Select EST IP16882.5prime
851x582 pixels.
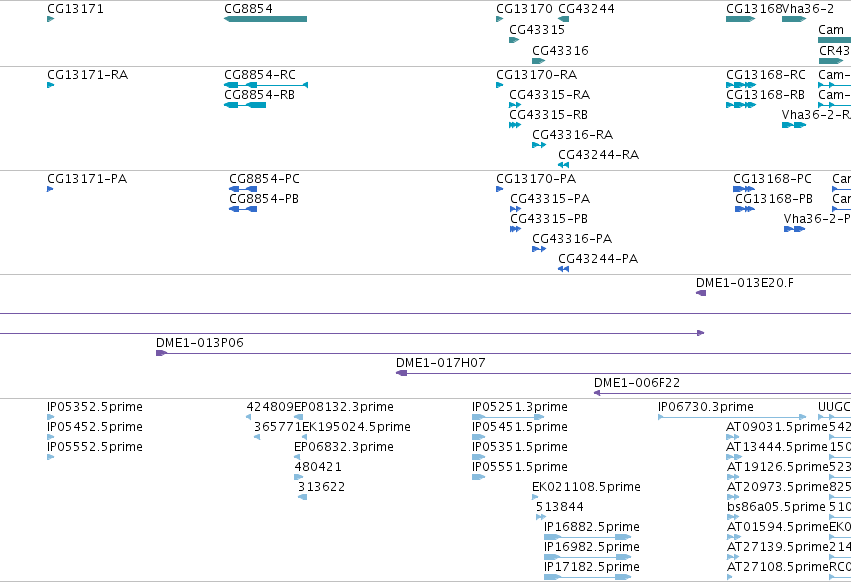pyautogui.click(x=592, y=527)
